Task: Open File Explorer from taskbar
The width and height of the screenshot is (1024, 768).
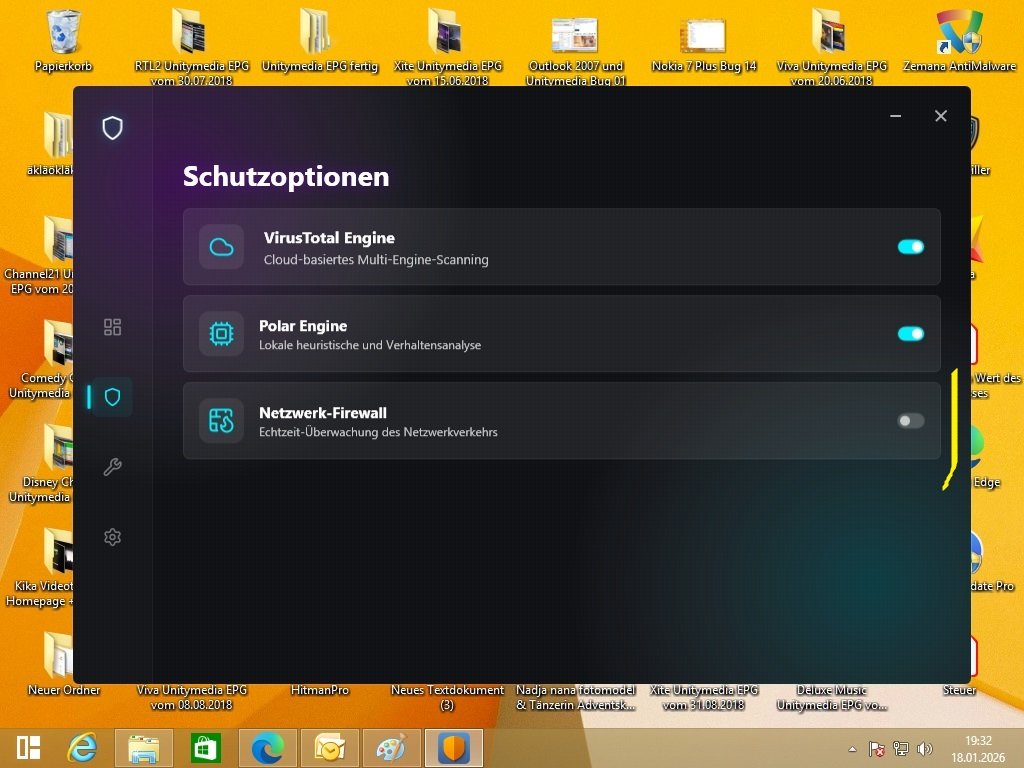Action: pyautogui.click(x=144, y=748)
